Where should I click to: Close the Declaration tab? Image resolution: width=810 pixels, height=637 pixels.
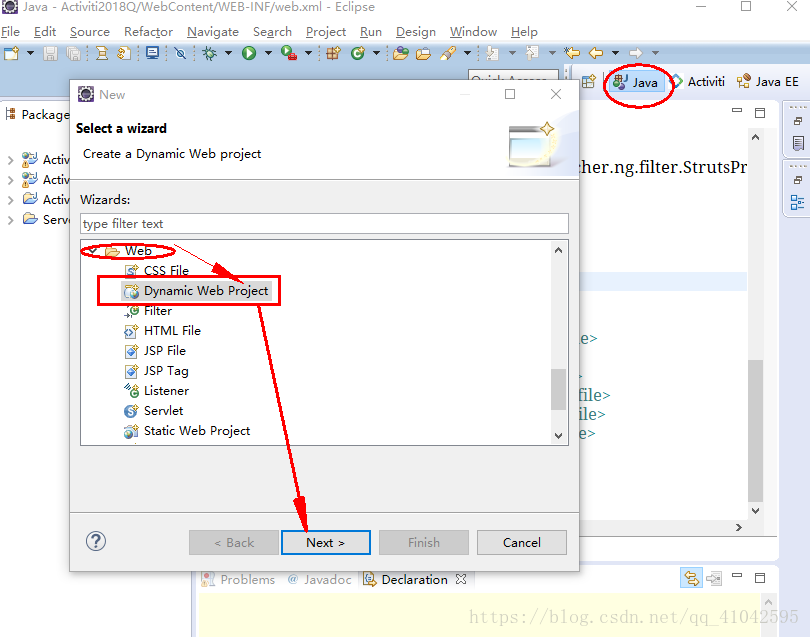[461, 580]
